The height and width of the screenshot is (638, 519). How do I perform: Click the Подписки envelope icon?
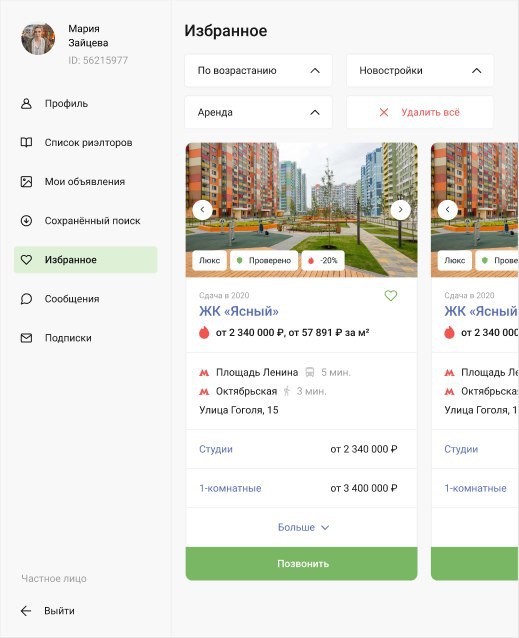tap(26, 338)
